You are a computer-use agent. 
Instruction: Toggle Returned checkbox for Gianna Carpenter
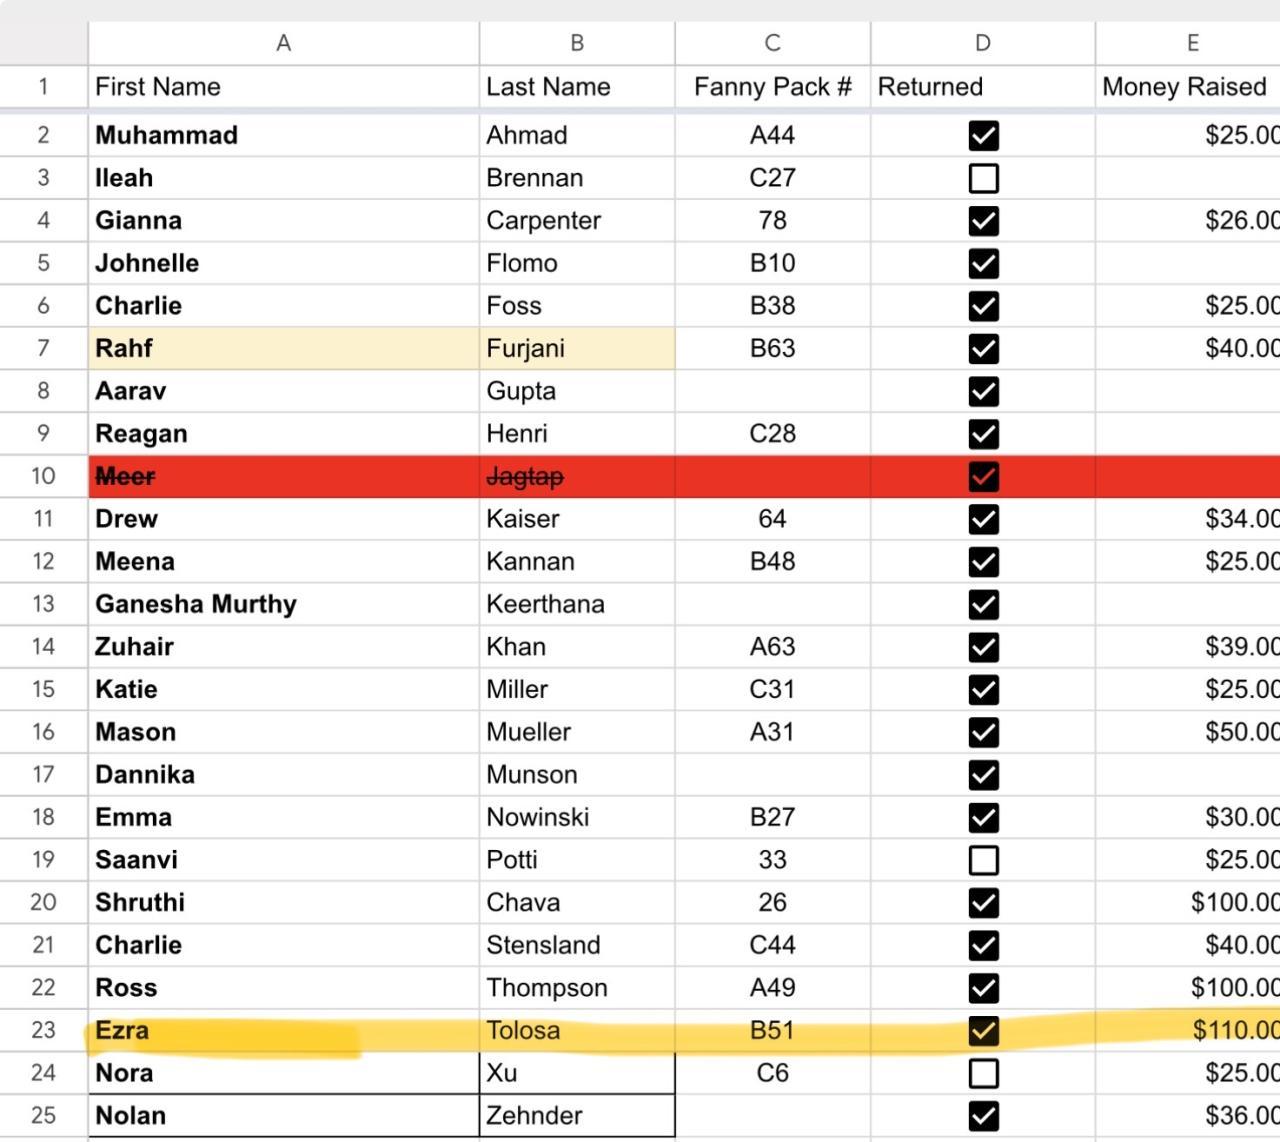pyautogui.click(x=983, y=220)
